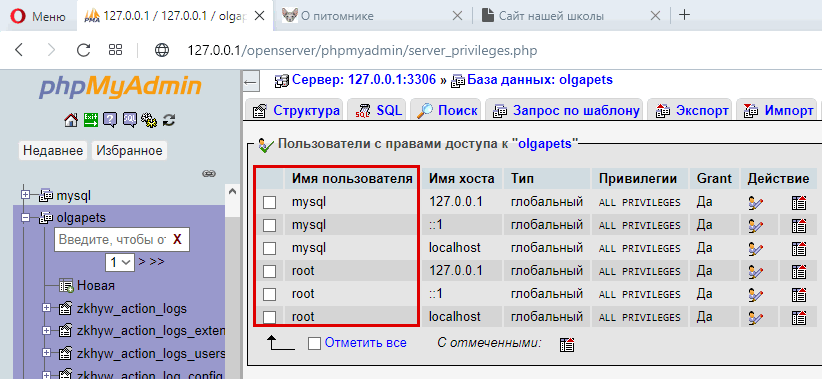Enable the 'Отметить все' checkbox
822x379 pixels.
[x=315, y=343]
